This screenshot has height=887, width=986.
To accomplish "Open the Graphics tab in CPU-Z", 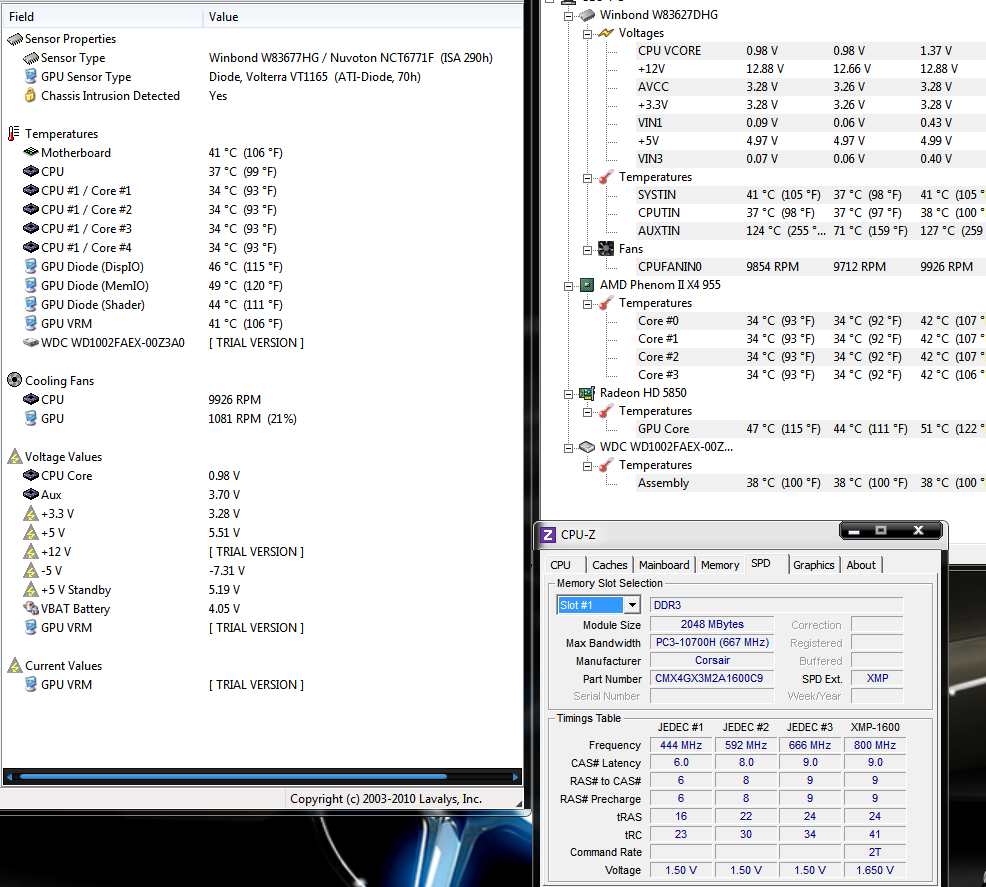I will click(x=813, y=565).
